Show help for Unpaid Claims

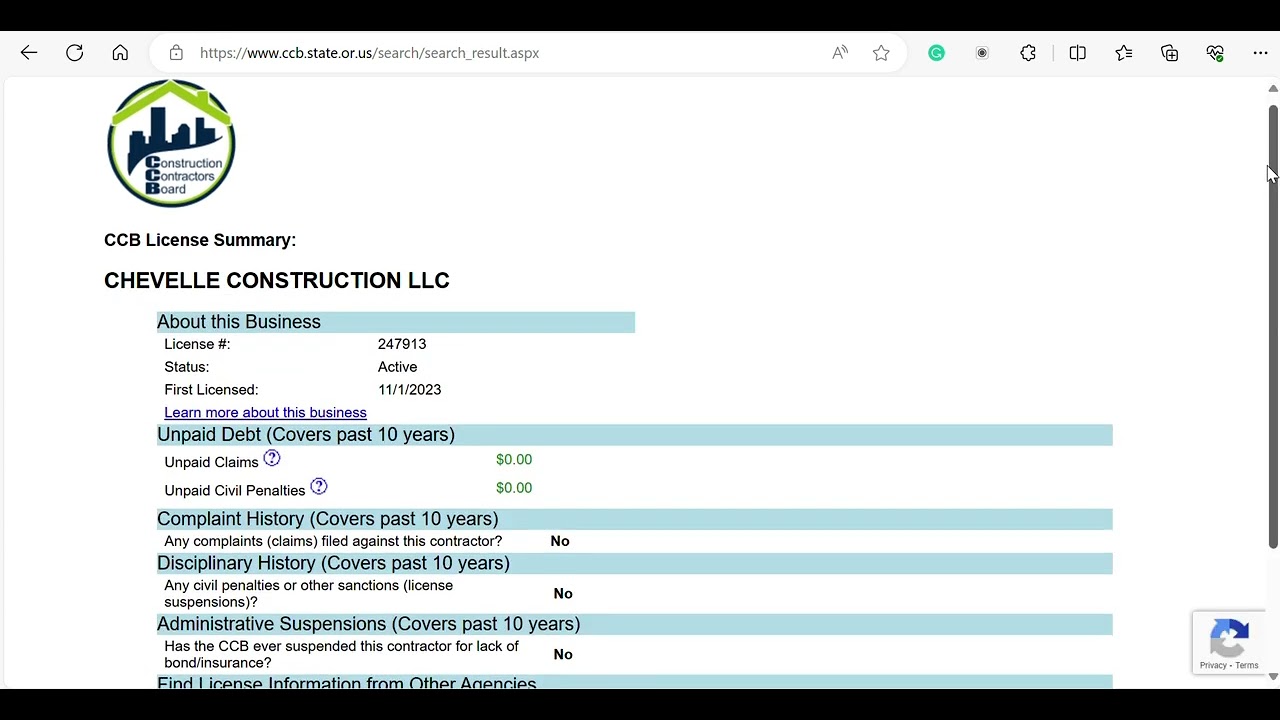(272, 458)
